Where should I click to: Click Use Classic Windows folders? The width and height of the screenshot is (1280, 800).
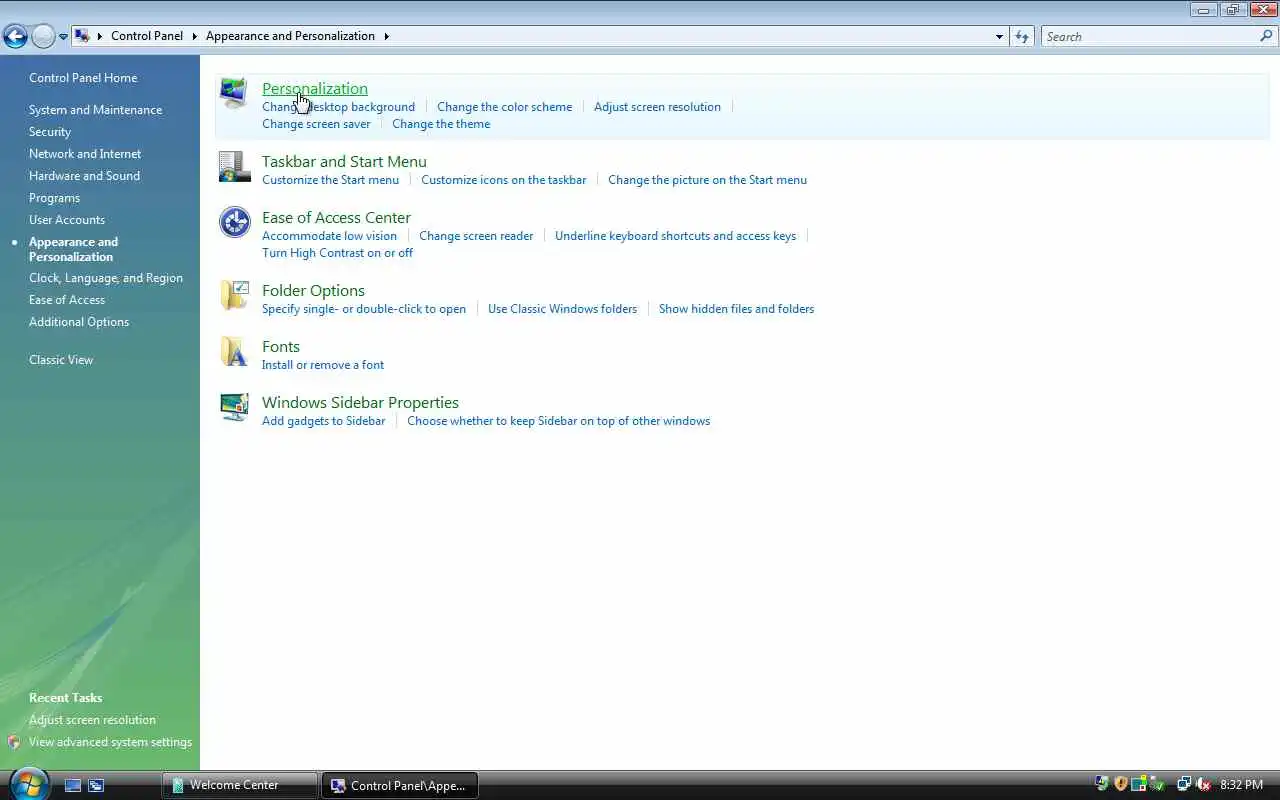[562, 309]
